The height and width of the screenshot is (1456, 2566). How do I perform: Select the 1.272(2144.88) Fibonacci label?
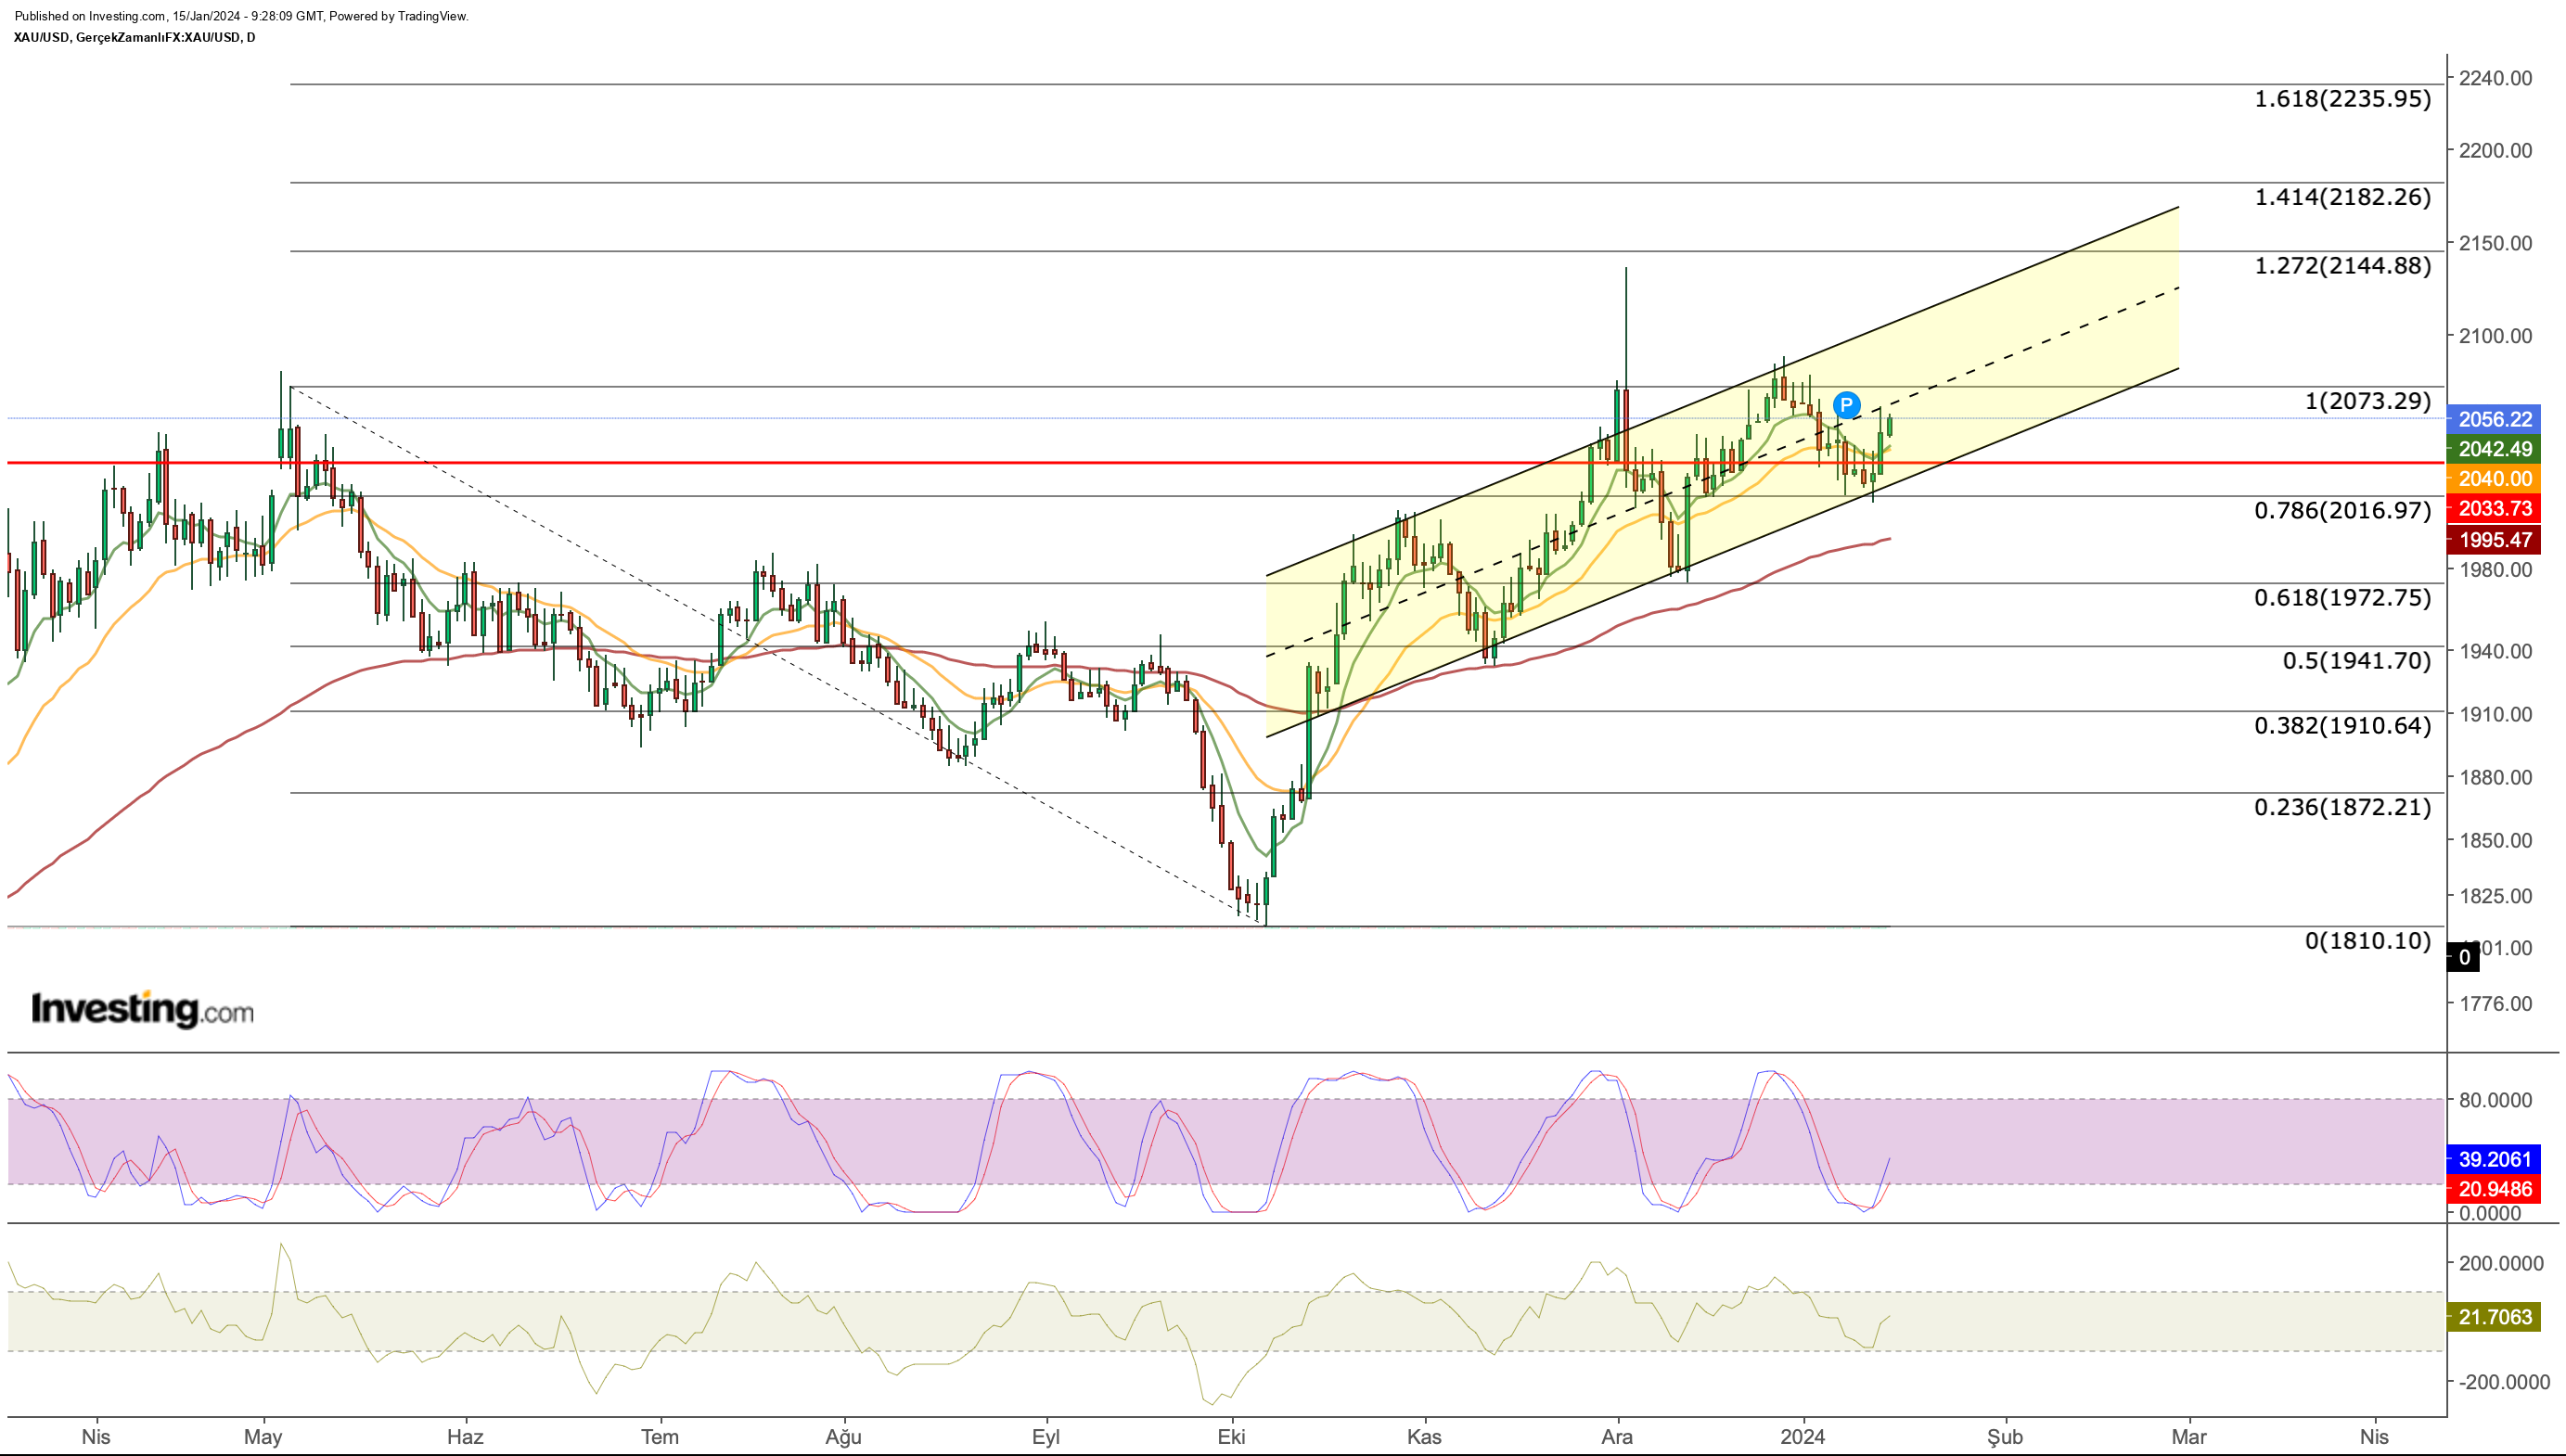pos(2342,266)
